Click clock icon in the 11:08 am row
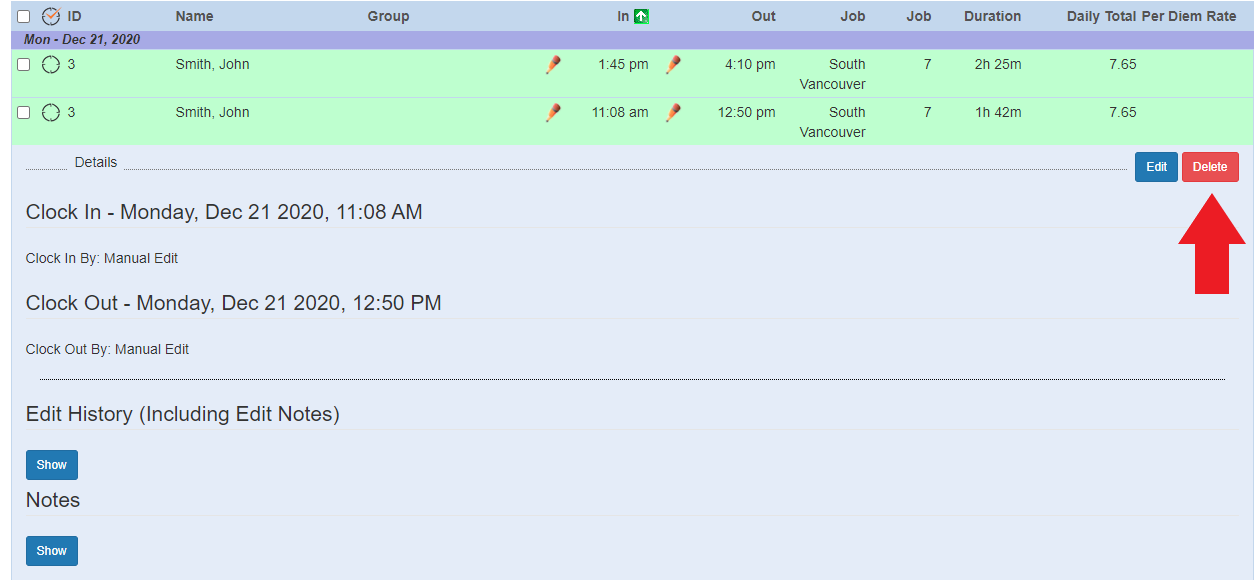This screenshot has width=1257, height=580. (51, 113)
